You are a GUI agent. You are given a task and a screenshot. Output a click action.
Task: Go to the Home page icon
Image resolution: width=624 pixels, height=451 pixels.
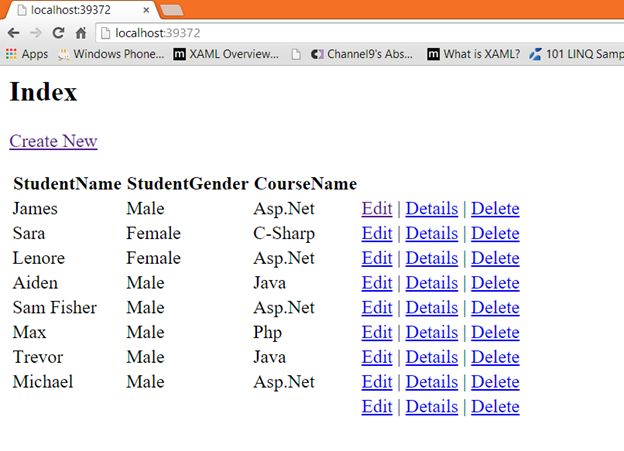(x=81, y=33)
